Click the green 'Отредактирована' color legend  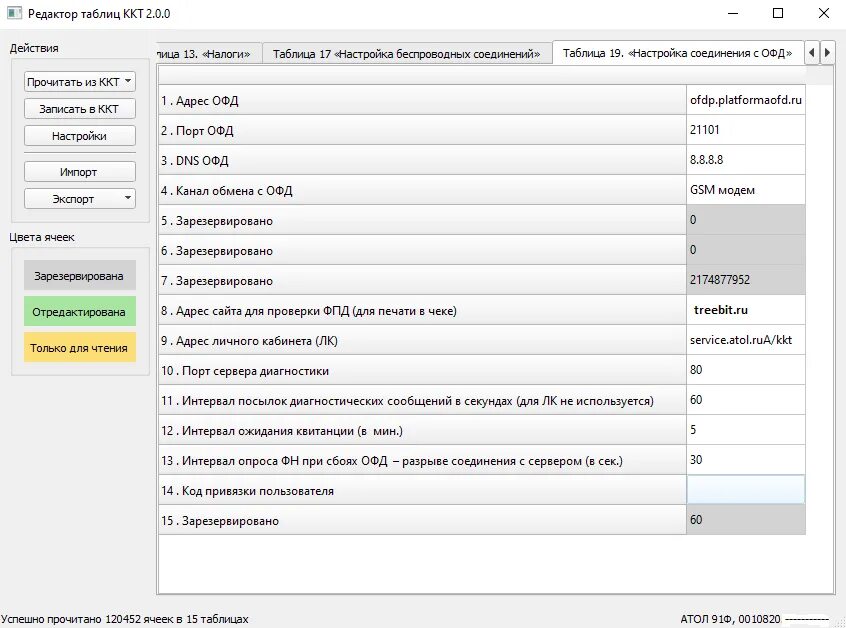click(x=79, y=311)
